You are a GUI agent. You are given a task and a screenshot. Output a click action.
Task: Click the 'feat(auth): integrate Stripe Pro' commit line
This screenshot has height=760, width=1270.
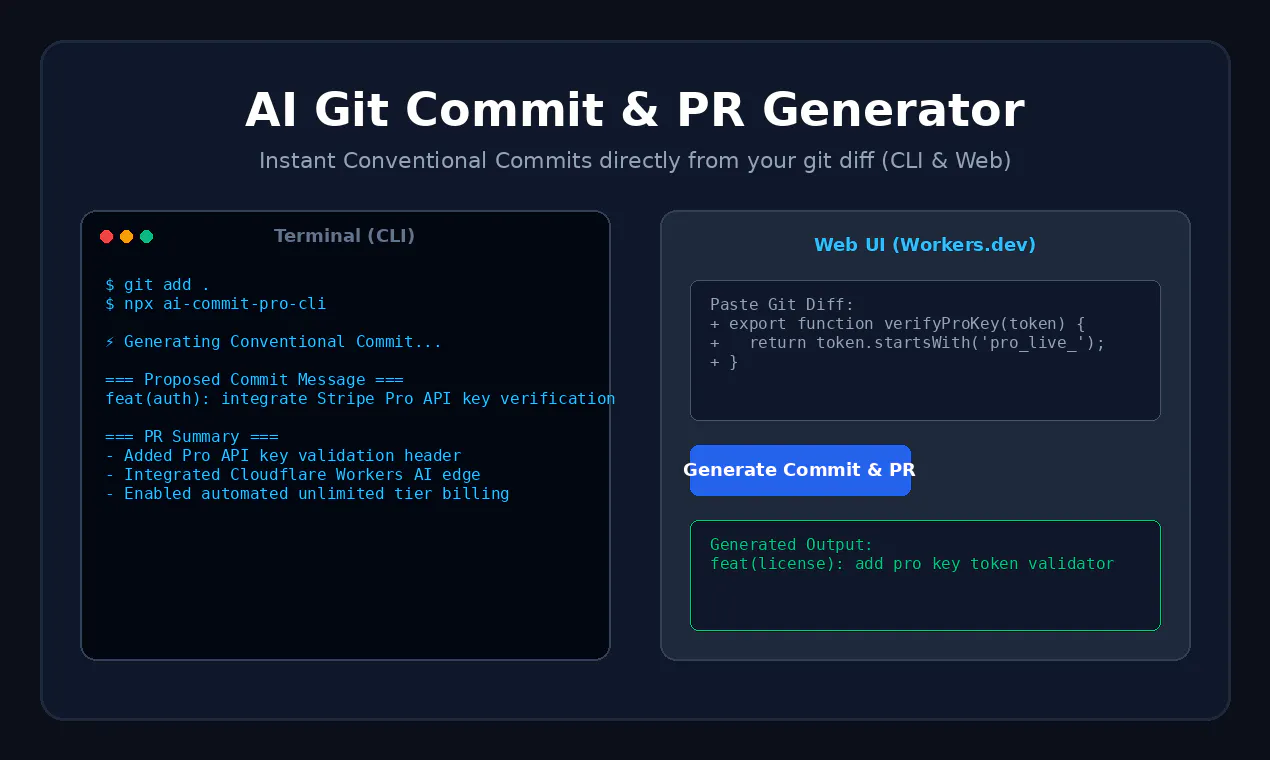[360, 399]
